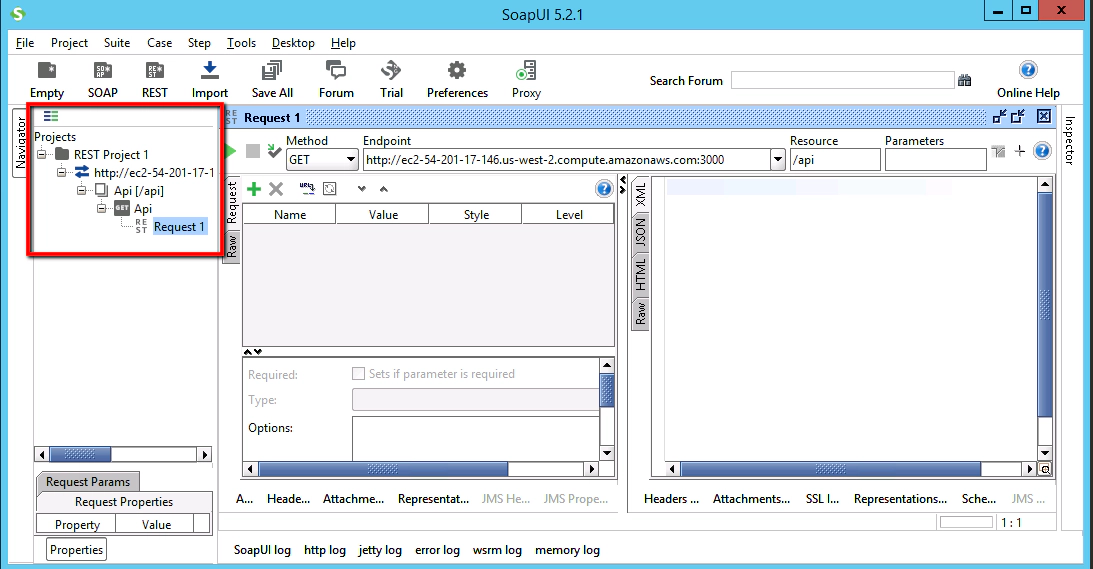Screen dimensions: 1093x569
Task: Select Request 1 in project tree
Action: [x=179, y=227]
